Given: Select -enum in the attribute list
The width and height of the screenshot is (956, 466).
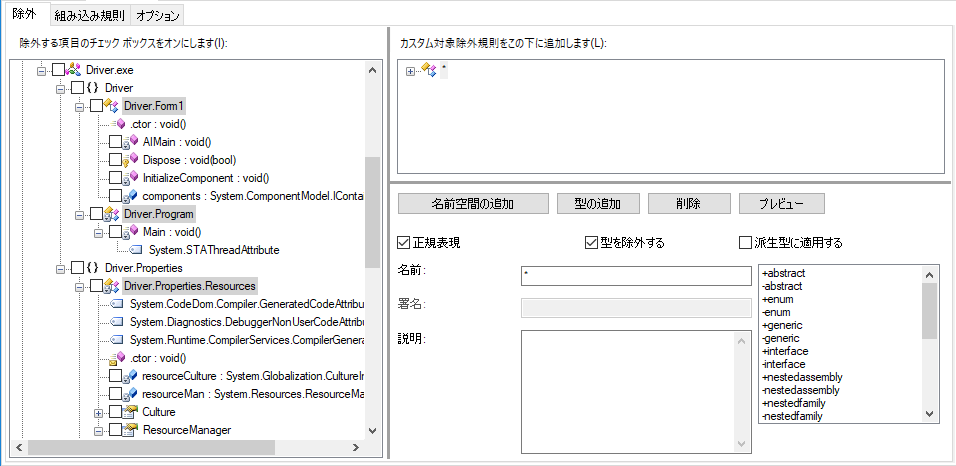Looking at the screenshot, I should click(778, 312).
